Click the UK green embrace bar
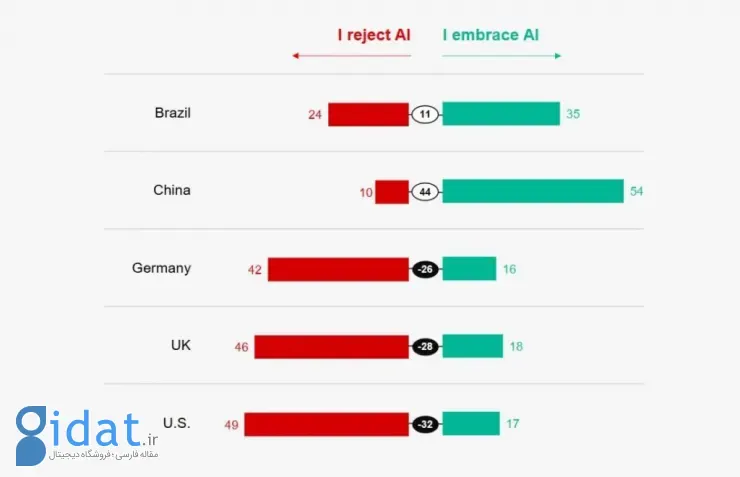 pos(472,346)
